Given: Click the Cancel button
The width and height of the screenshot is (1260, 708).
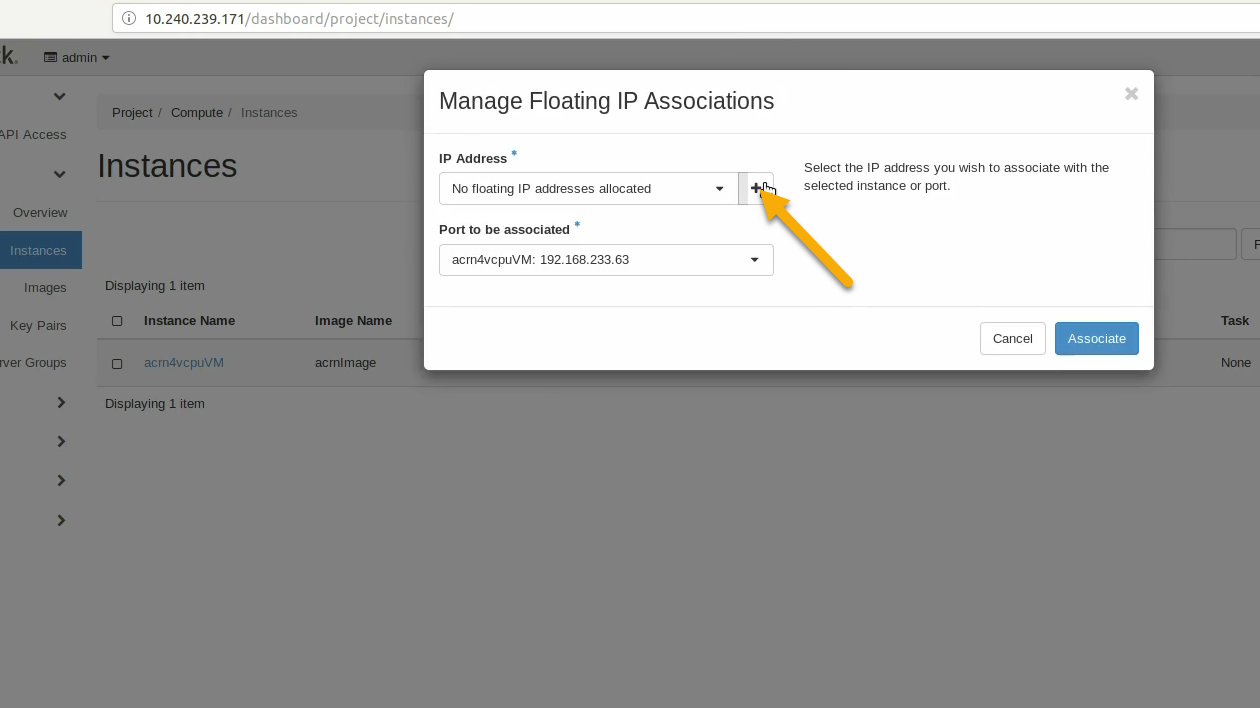Looking at the screenshot, I should click(x=1012, y=338).
